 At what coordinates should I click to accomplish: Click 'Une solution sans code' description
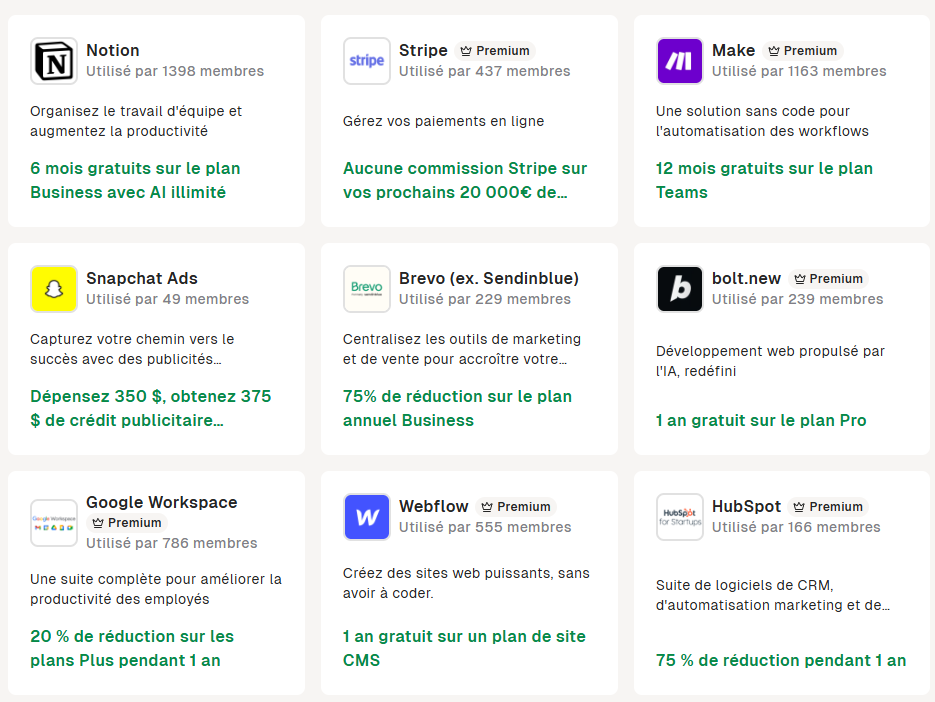763,121
